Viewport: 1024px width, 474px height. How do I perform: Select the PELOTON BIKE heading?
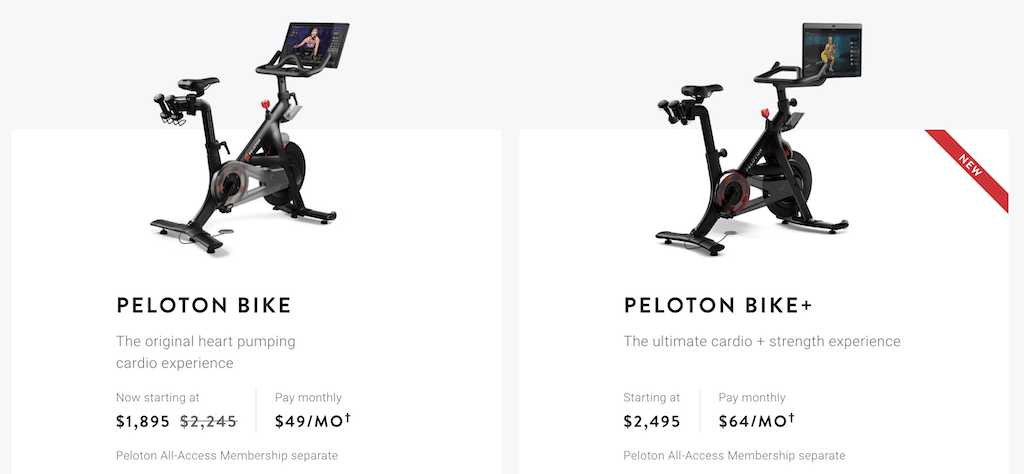coord(204,306)
